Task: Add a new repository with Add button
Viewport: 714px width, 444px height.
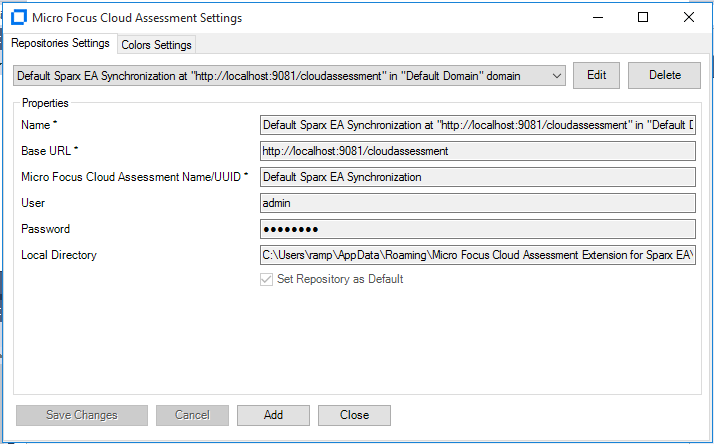Action: coord(273,415)
